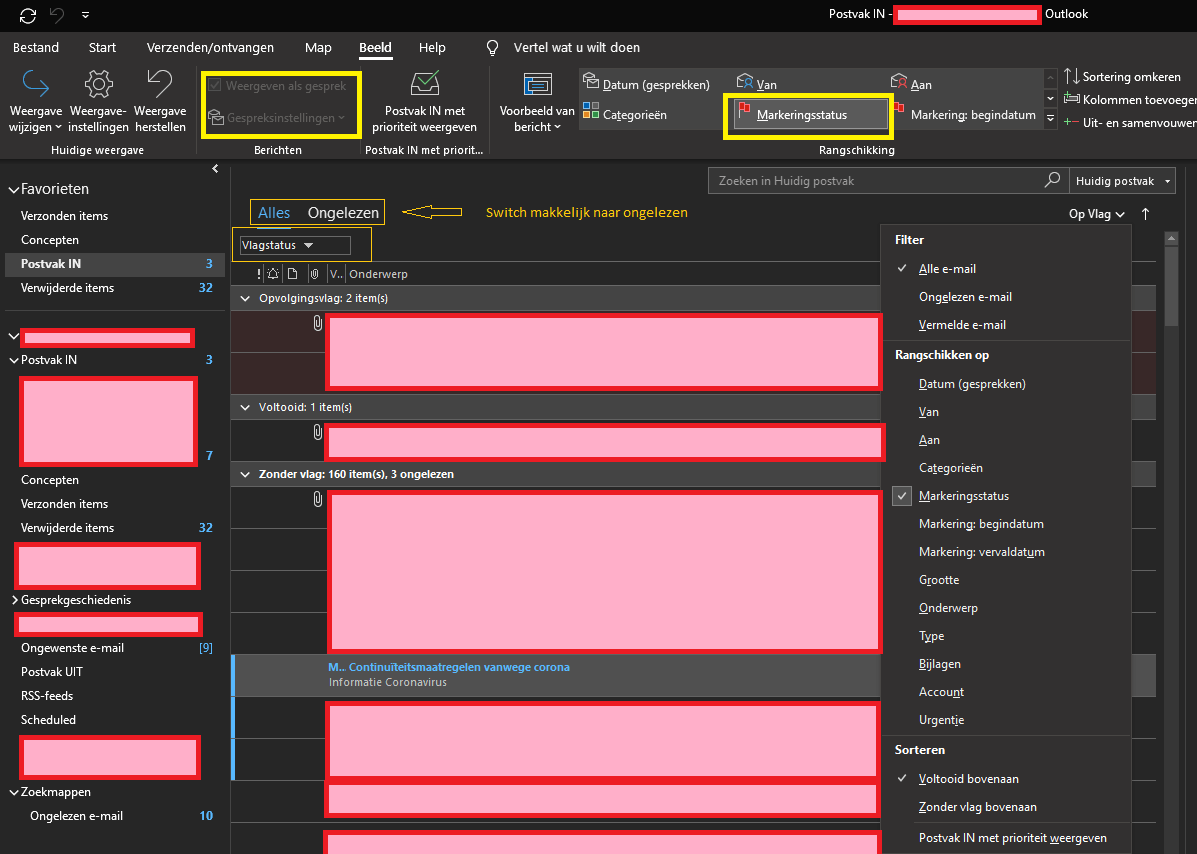This screenshot has width=1197, height=854.
Task: Check Datum (gesprekken) in arrange menu
Action: pyautogui.click(x=972, y=384)
